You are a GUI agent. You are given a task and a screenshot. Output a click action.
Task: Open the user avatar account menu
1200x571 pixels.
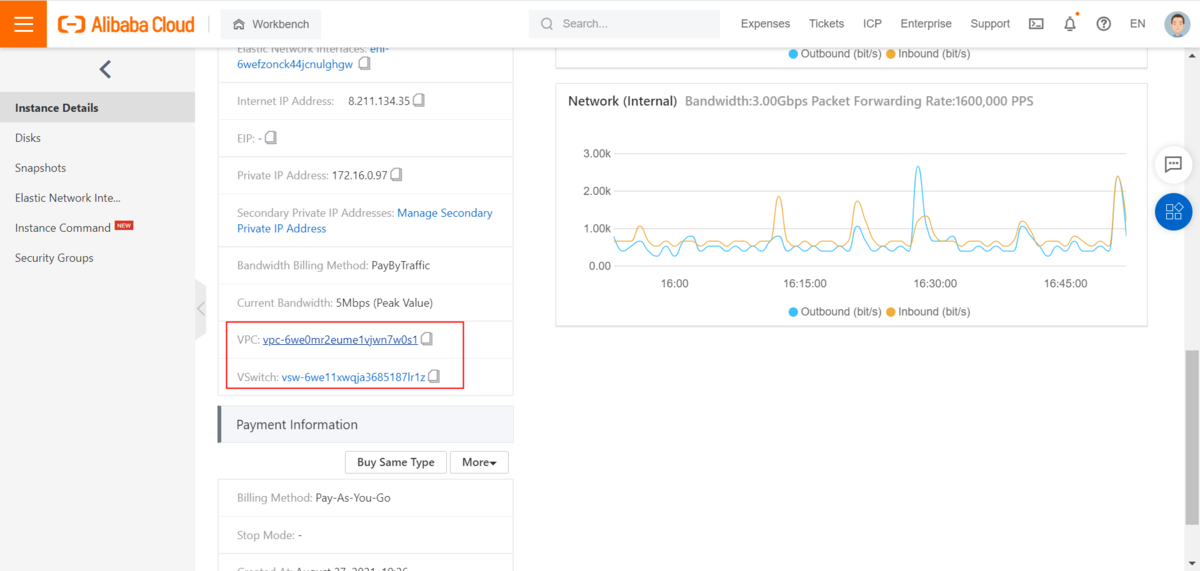click(x=1177, y=24)
